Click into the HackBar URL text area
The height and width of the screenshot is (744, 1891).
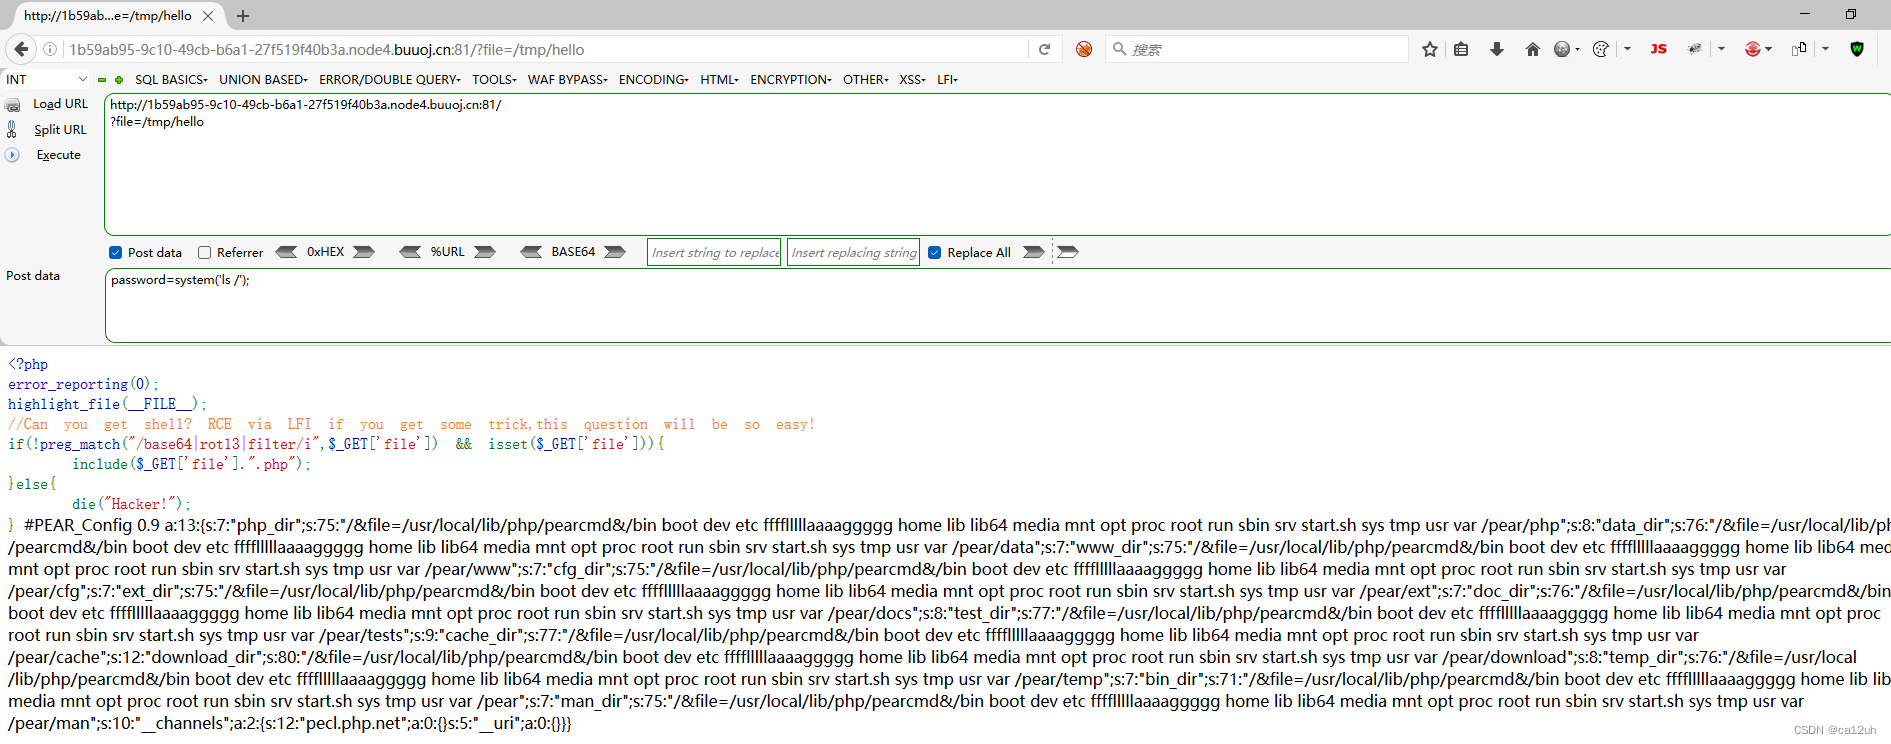[x=997, y=165]
